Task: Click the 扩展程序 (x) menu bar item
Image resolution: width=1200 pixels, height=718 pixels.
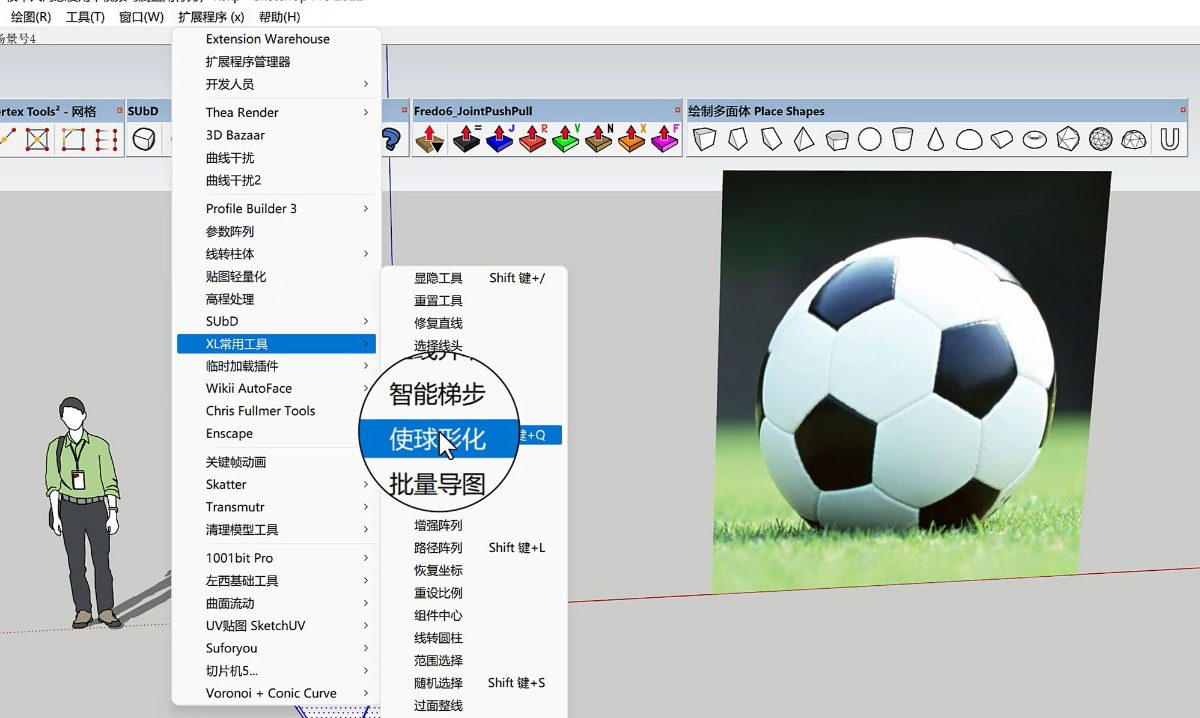Action: [211, 17]
